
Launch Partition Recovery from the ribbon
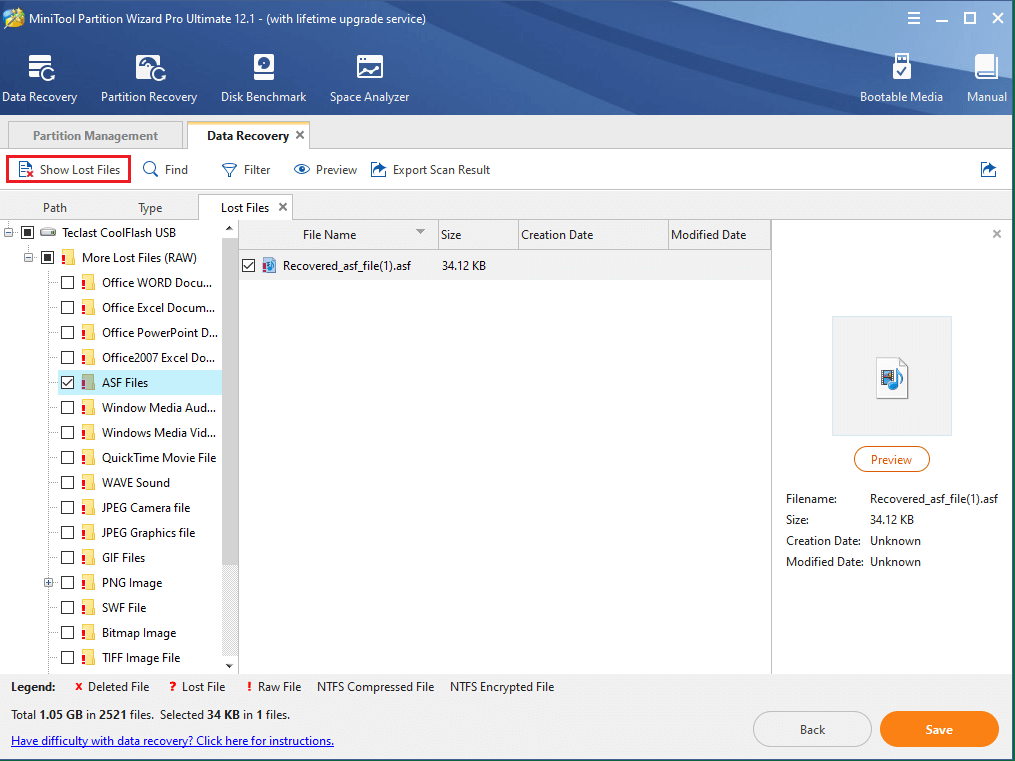pyautogui.click(x=150, y=68)
